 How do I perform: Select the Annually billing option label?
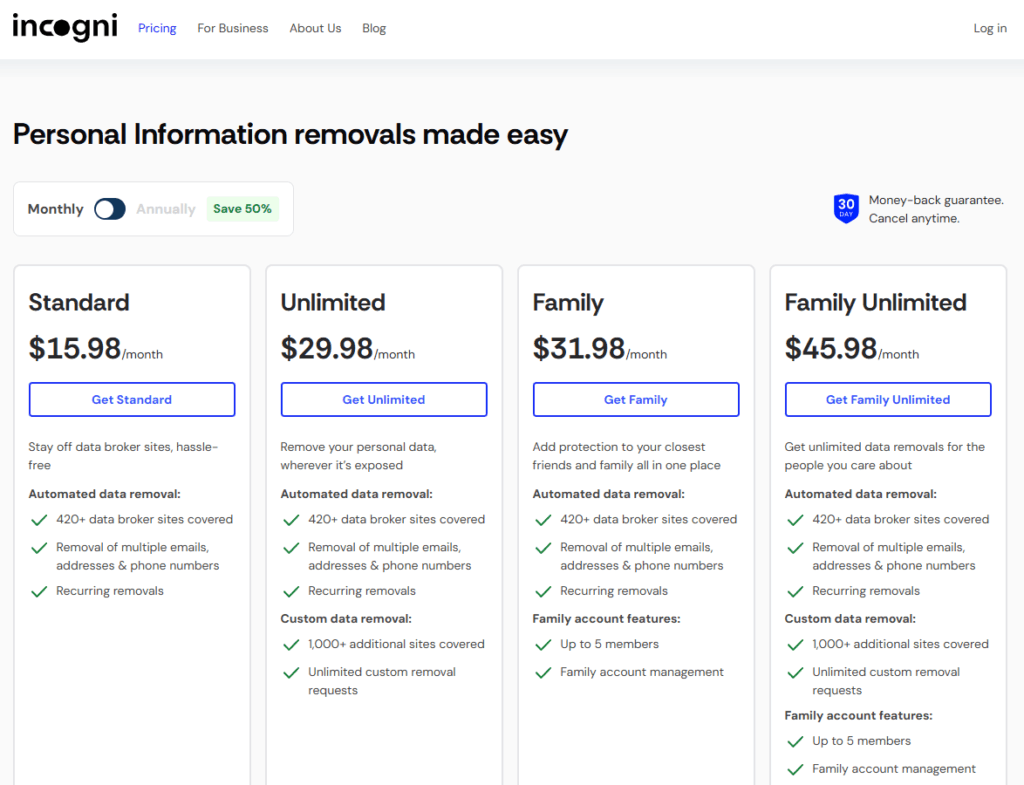coord(166,209)
